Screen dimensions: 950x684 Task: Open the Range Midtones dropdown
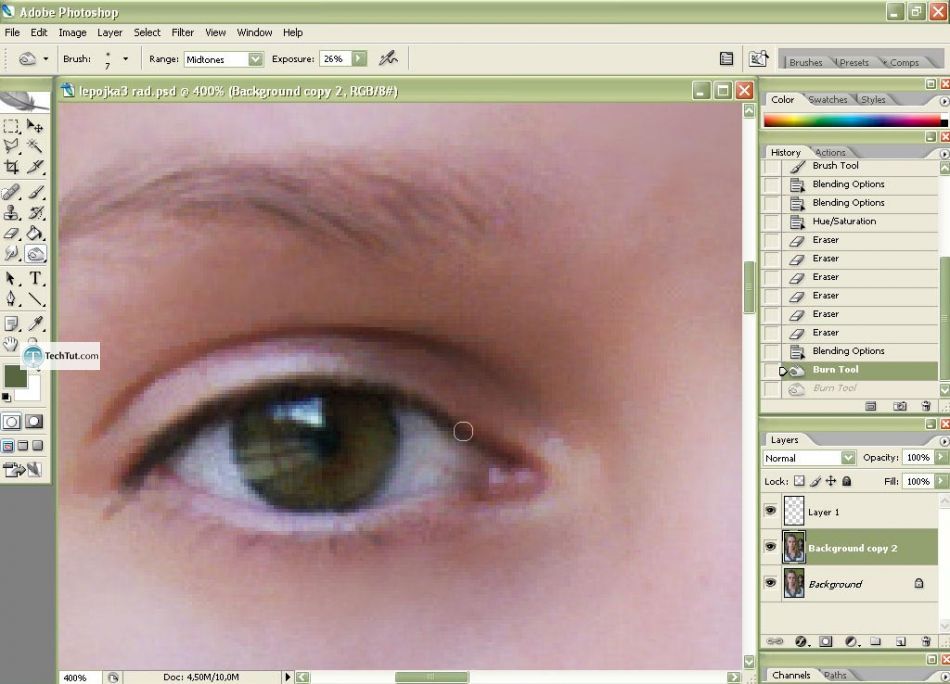256,59
